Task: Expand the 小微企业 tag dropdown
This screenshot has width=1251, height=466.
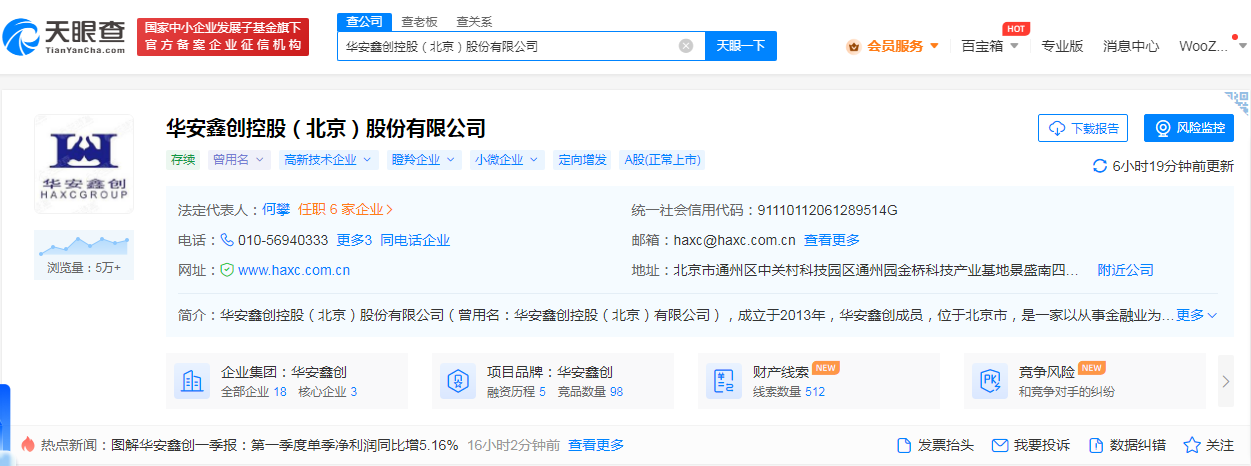Action: tap(507, 159)
